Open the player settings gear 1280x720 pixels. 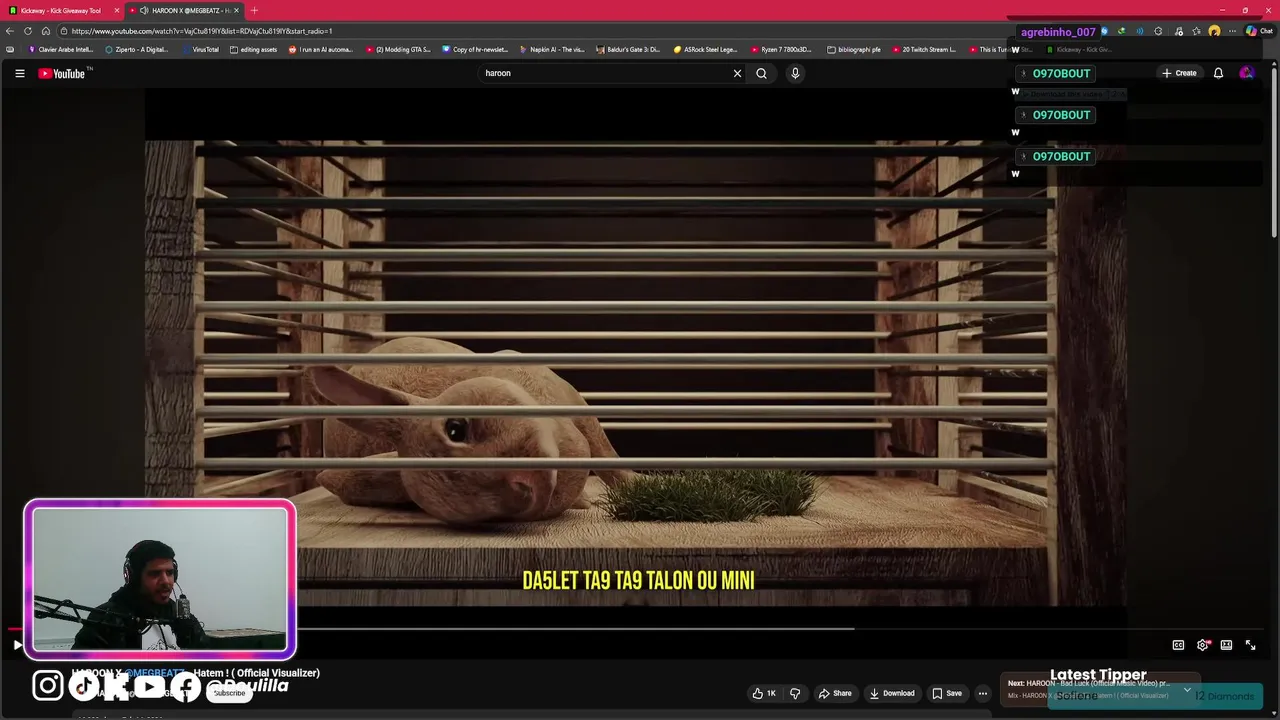pos(1203,645)
